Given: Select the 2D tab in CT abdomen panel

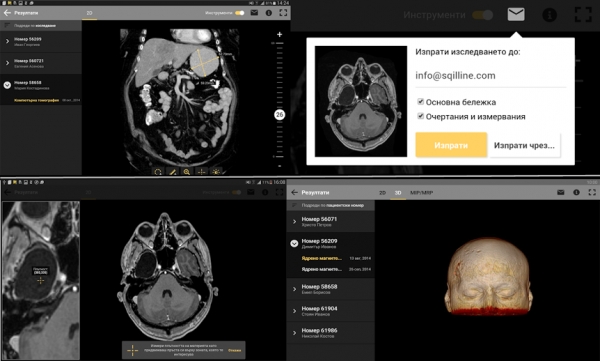Looking at the screenshot, I should coord(89,13).
